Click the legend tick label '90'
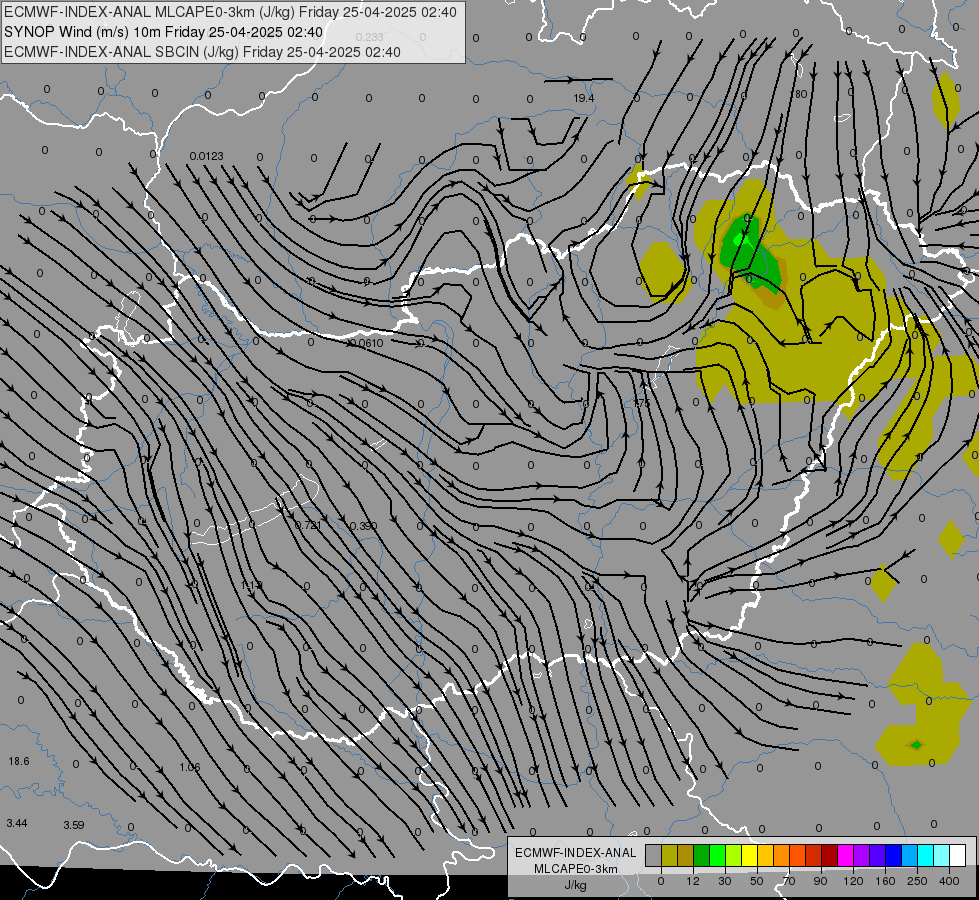 click(x=820, y=881)
